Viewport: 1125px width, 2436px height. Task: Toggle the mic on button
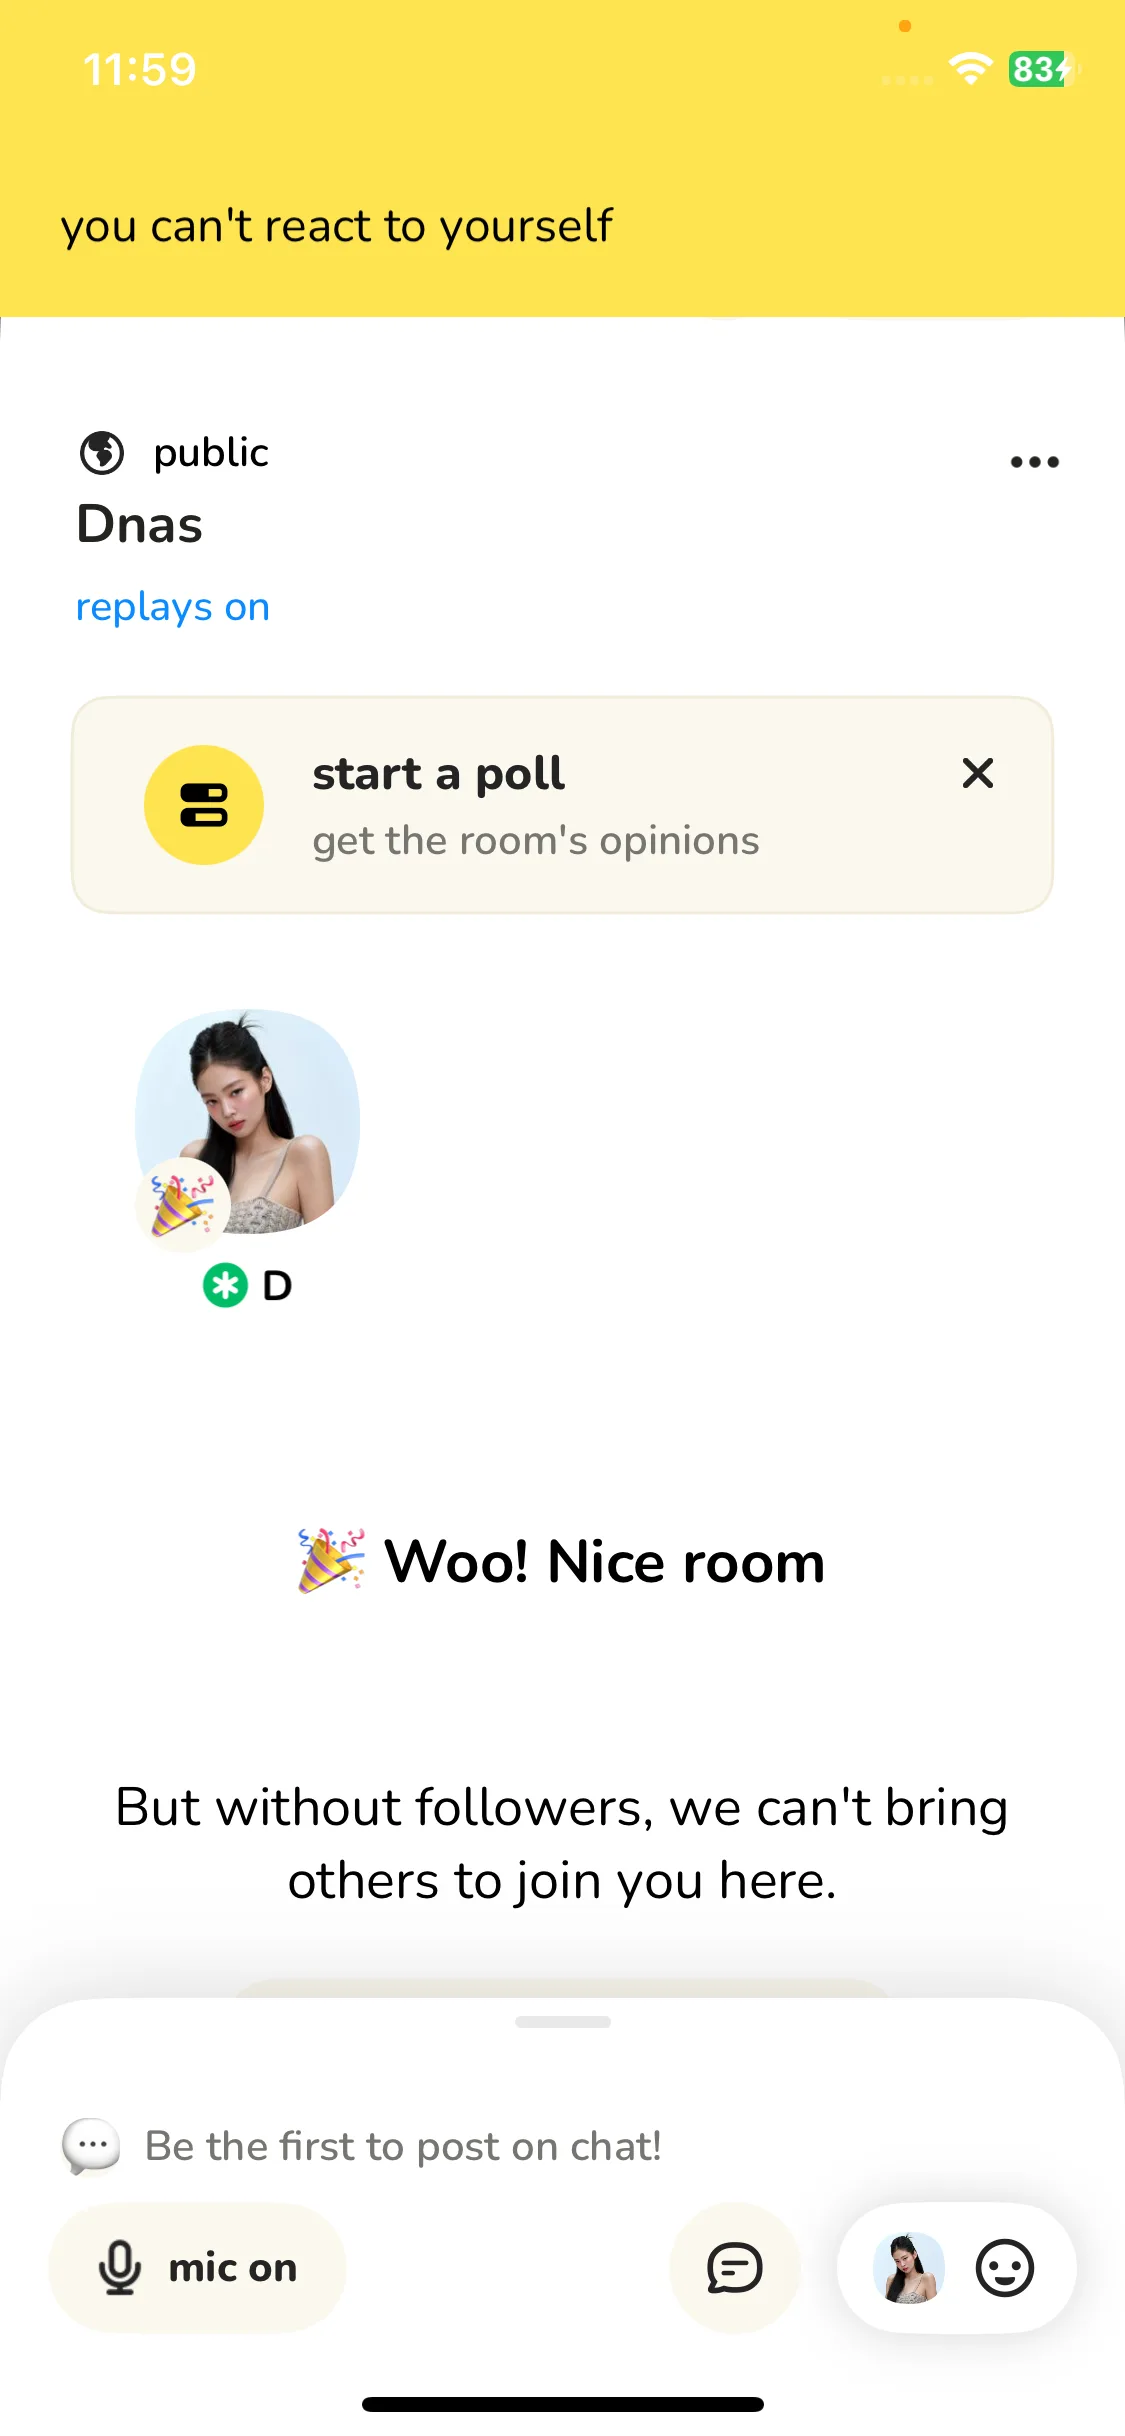(198, 2267)
